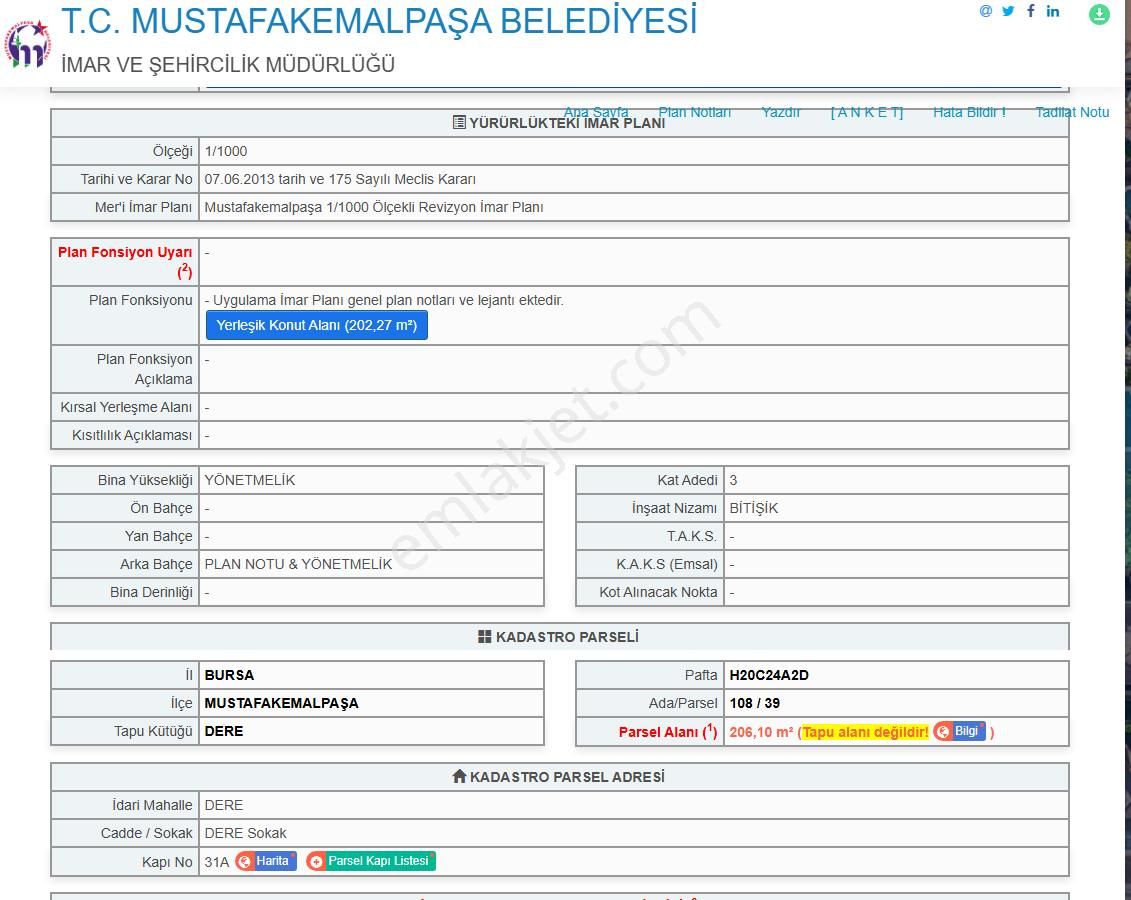Open the Plan Notları menu item
Screen dimensions: 1131x900
pos(695,112)
